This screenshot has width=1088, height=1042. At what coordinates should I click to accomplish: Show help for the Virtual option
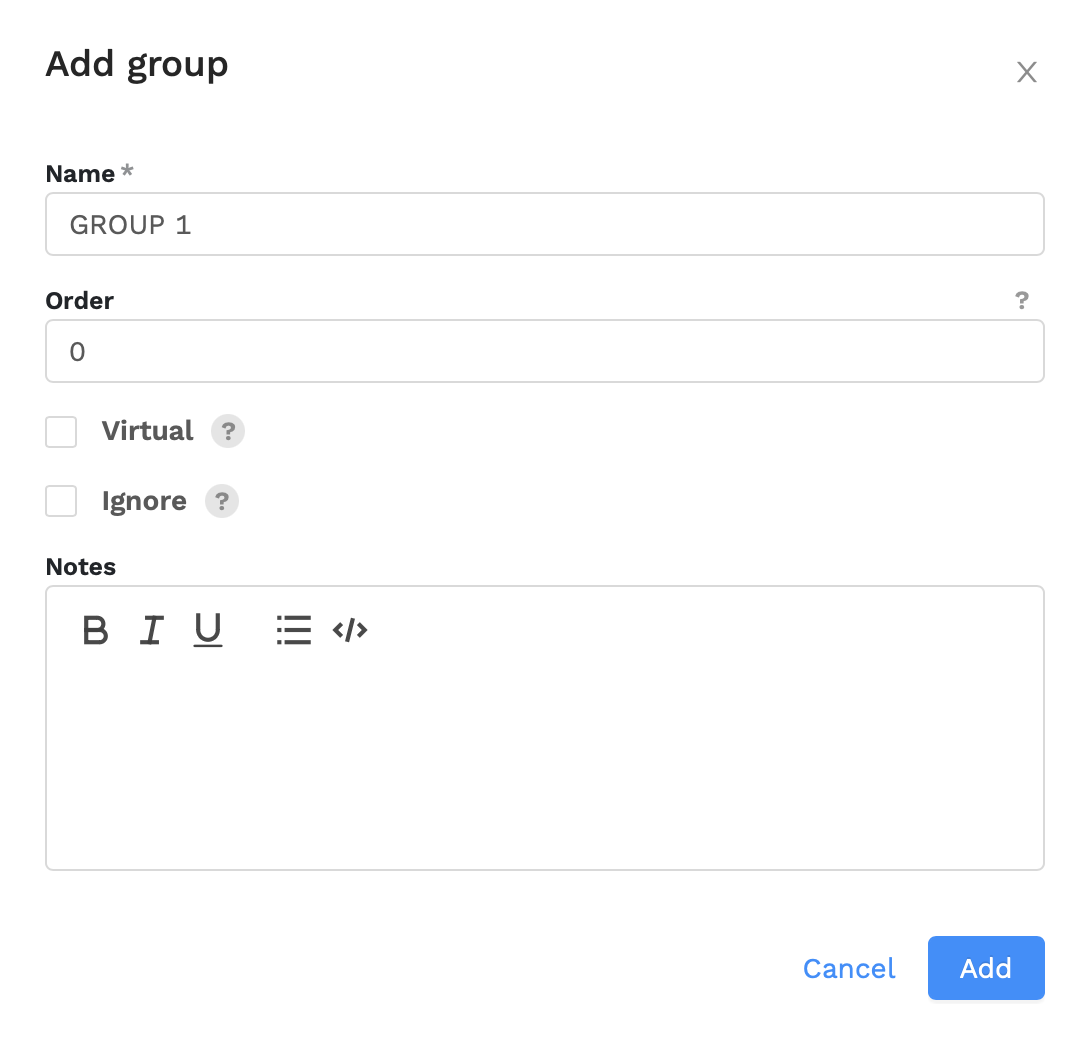(228, 431)
